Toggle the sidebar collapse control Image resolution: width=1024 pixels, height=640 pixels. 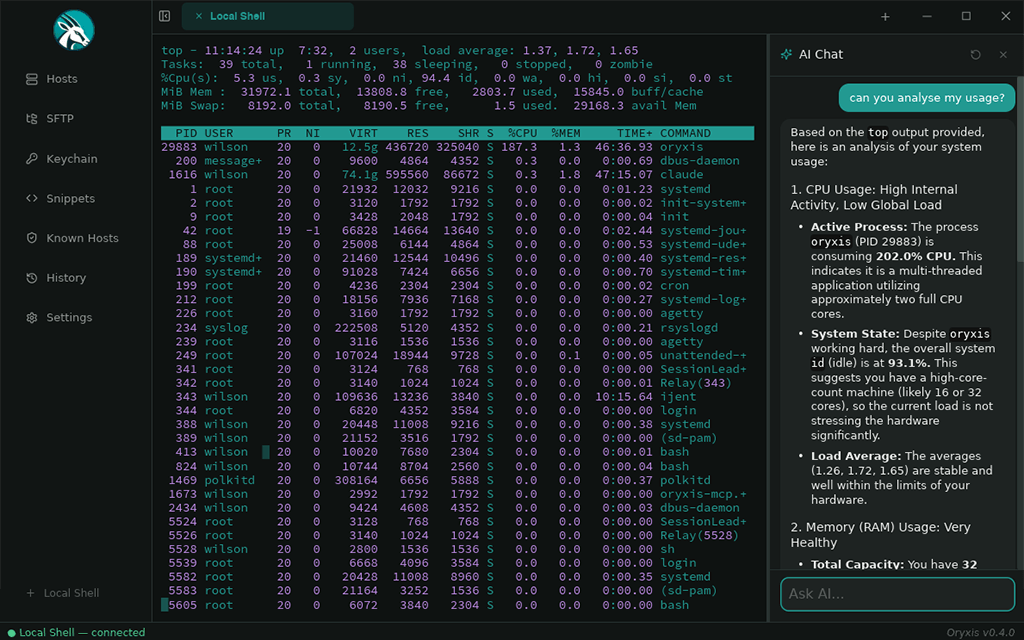point(163,16)
